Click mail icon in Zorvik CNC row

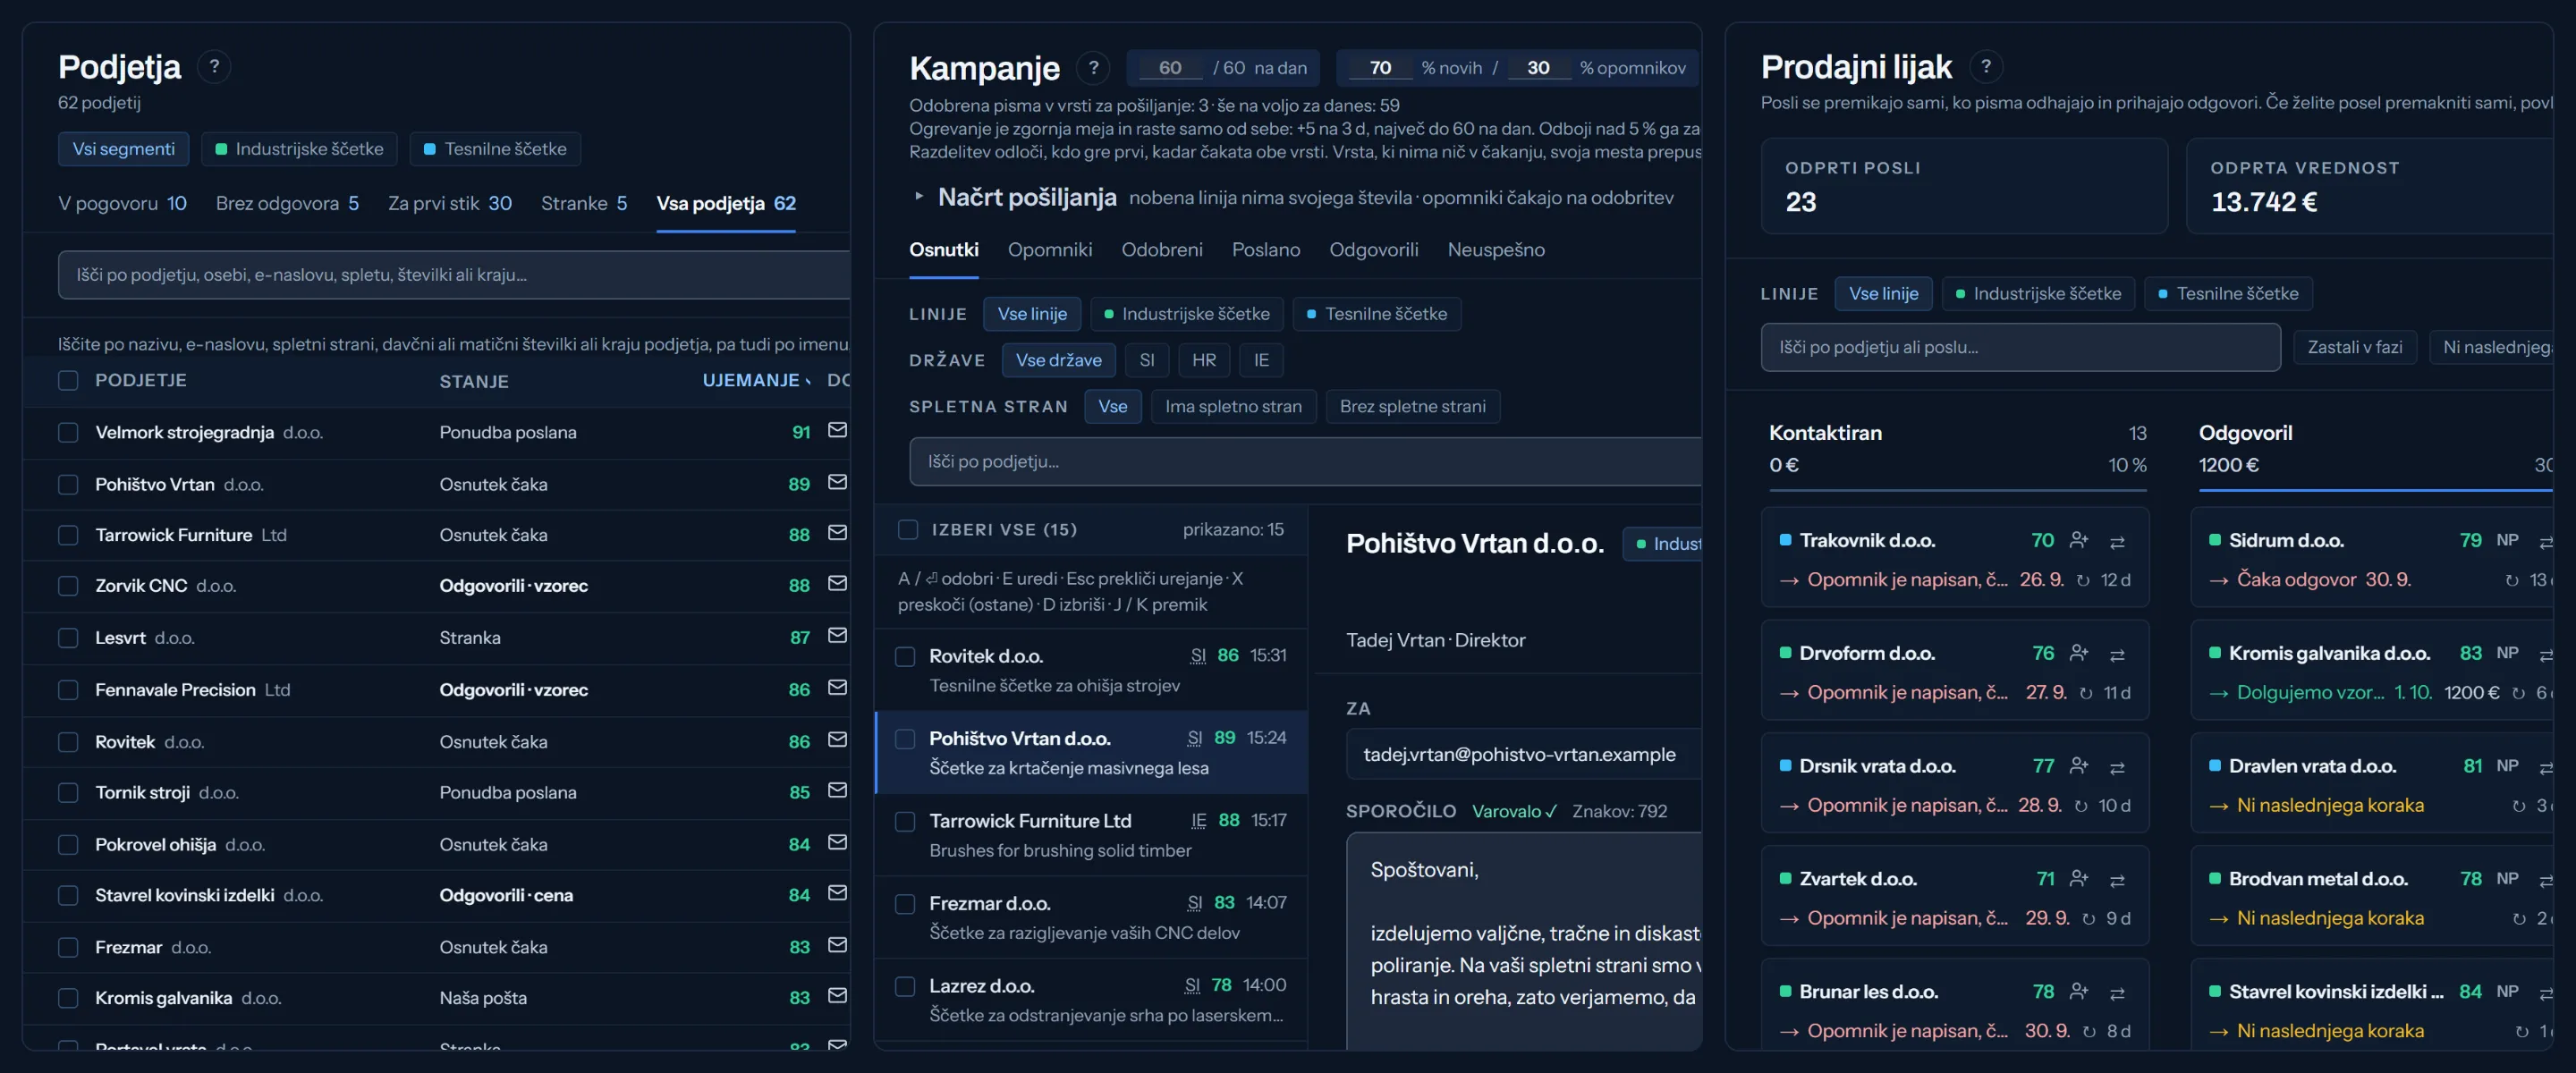837,584
